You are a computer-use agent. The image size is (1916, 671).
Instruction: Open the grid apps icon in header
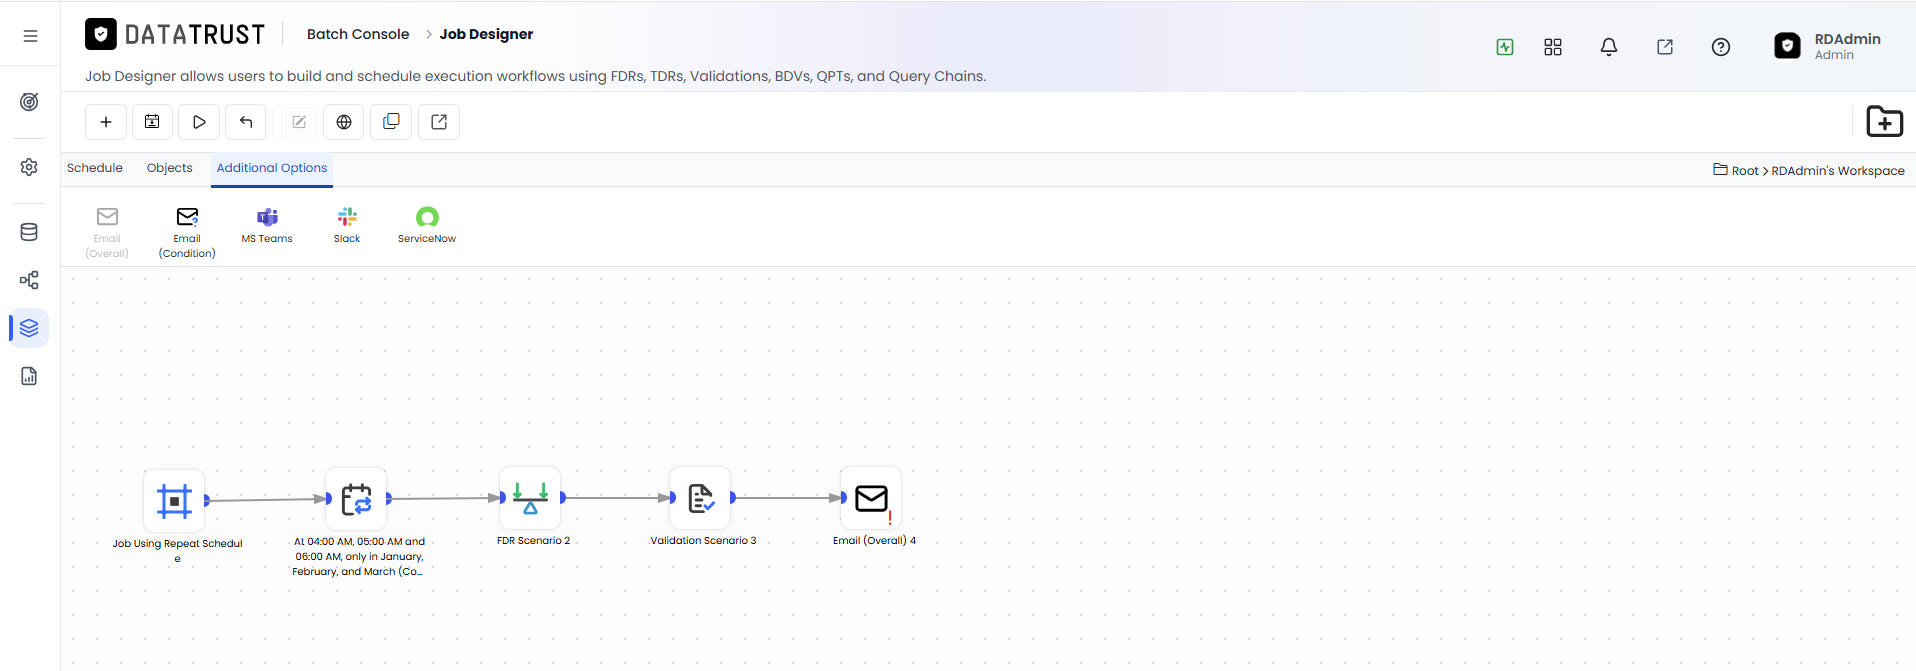(1553, 47)
